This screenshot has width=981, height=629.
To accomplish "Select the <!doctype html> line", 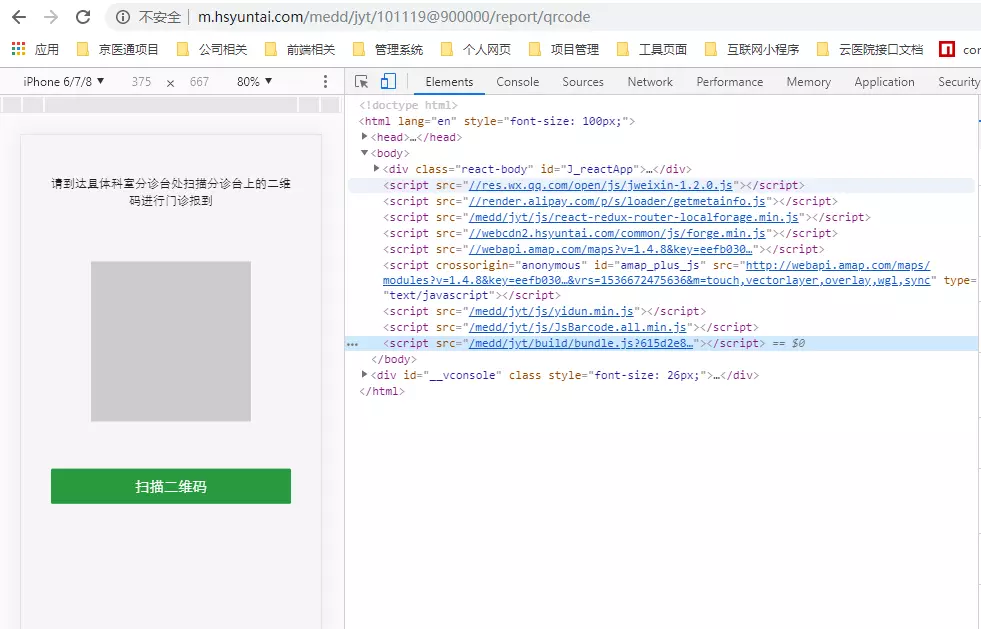I will point(408,105).
